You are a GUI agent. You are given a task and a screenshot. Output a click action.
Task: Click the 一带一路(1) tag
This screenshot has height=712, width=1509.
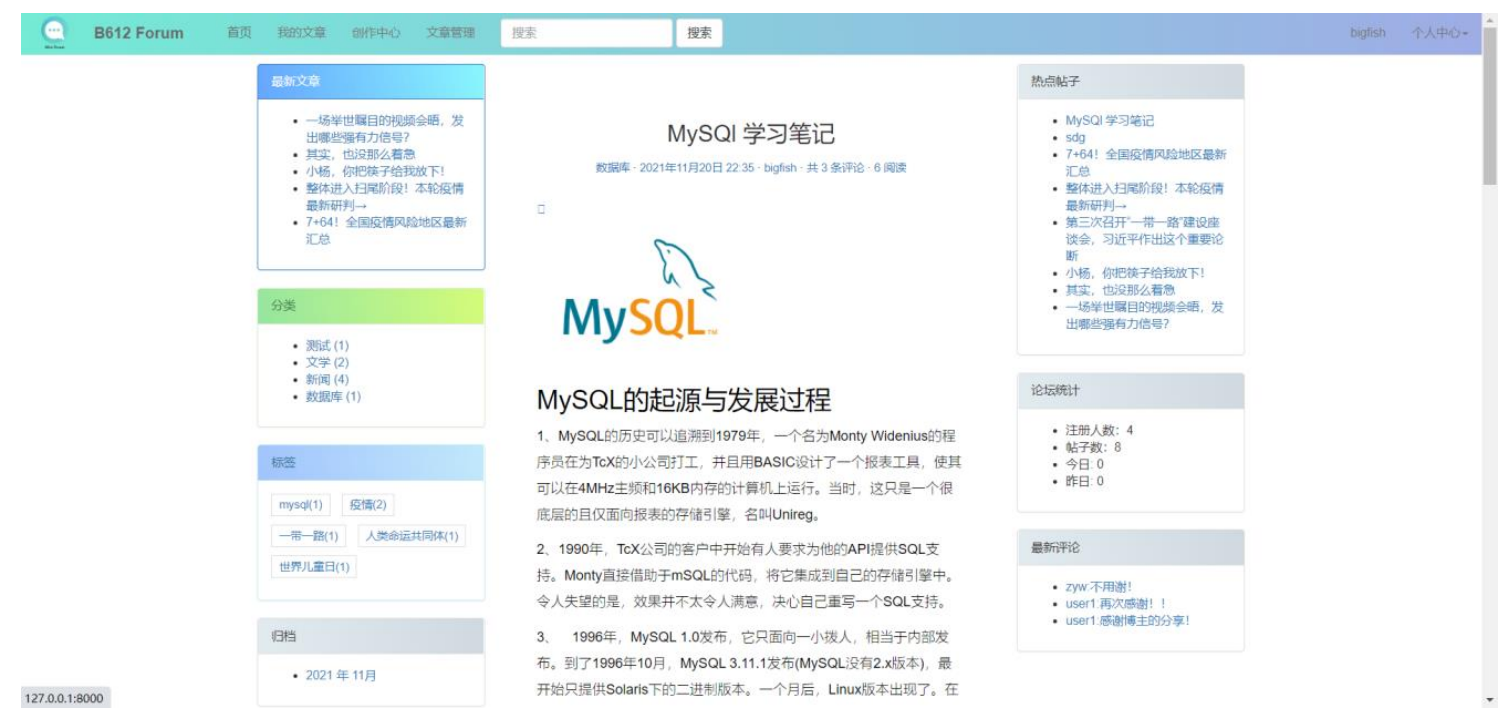coord(309,536)
